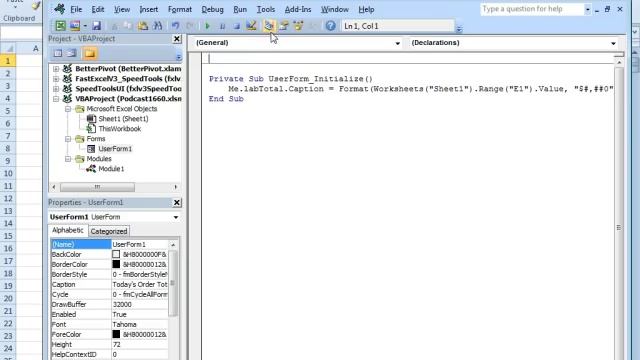This screenshot has width=640, height=360.
Task: Open the Insert UserForm dropdown arrow
Action: [x=85, y=26]
